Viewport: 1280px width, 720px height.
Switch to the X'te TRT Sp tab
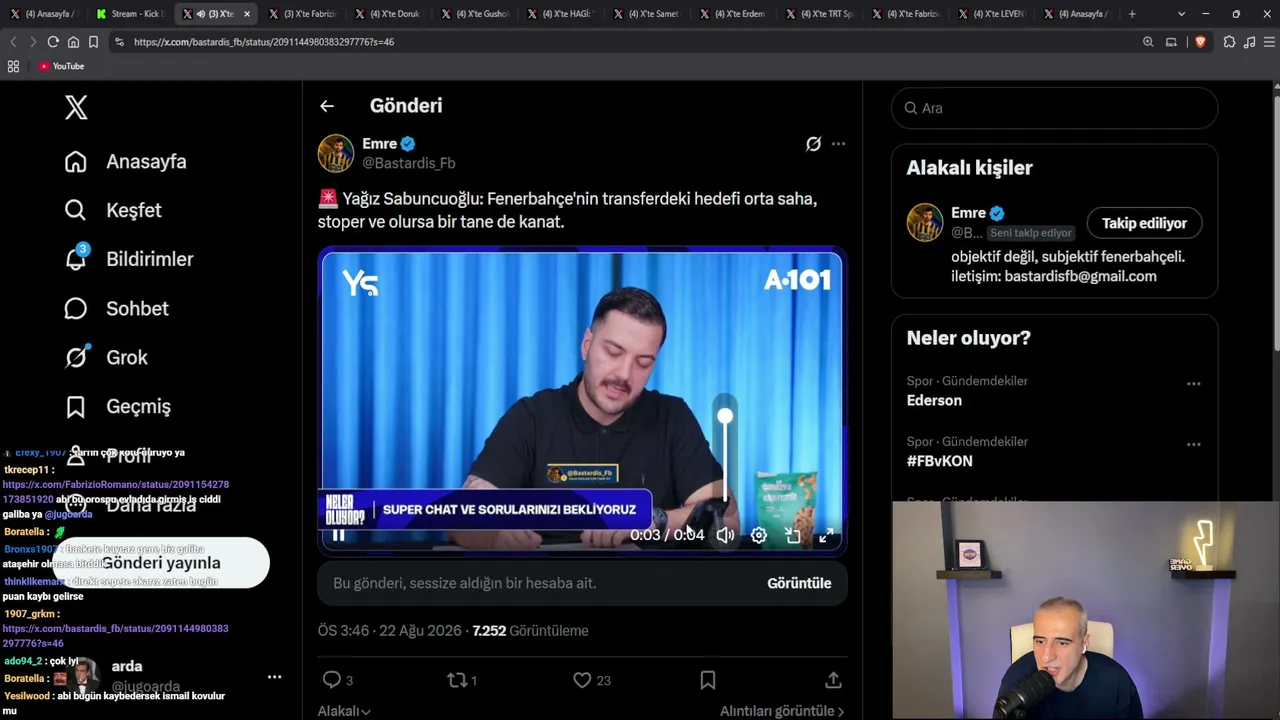click(x=818, y=14)
